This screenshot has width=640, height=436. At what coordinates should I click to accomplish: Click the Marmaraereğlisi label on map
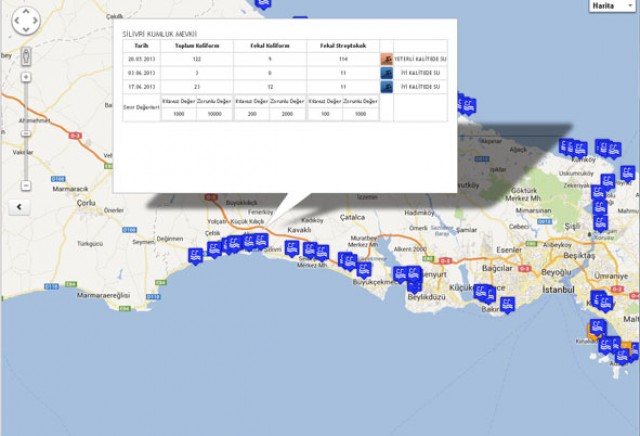[x=103, y=295]
